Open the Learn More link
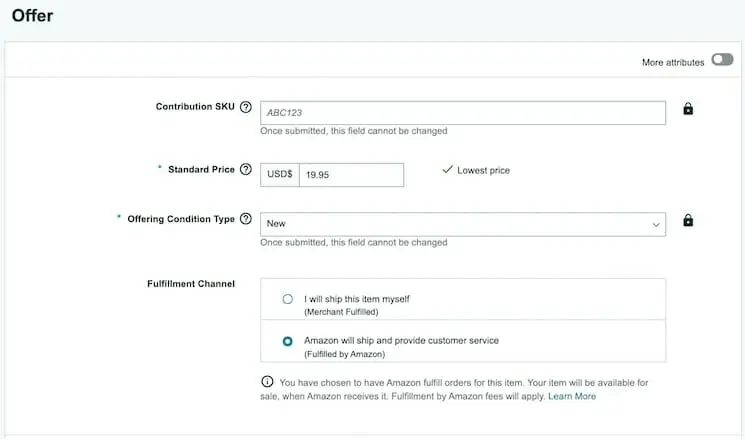 click(572, 396)
